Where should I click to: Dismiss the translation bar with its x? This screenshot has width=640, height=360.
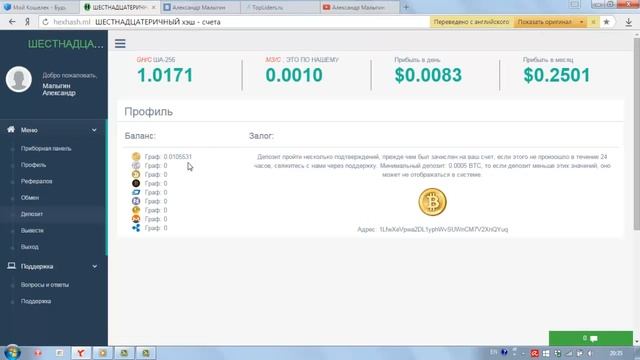[593, 22]
